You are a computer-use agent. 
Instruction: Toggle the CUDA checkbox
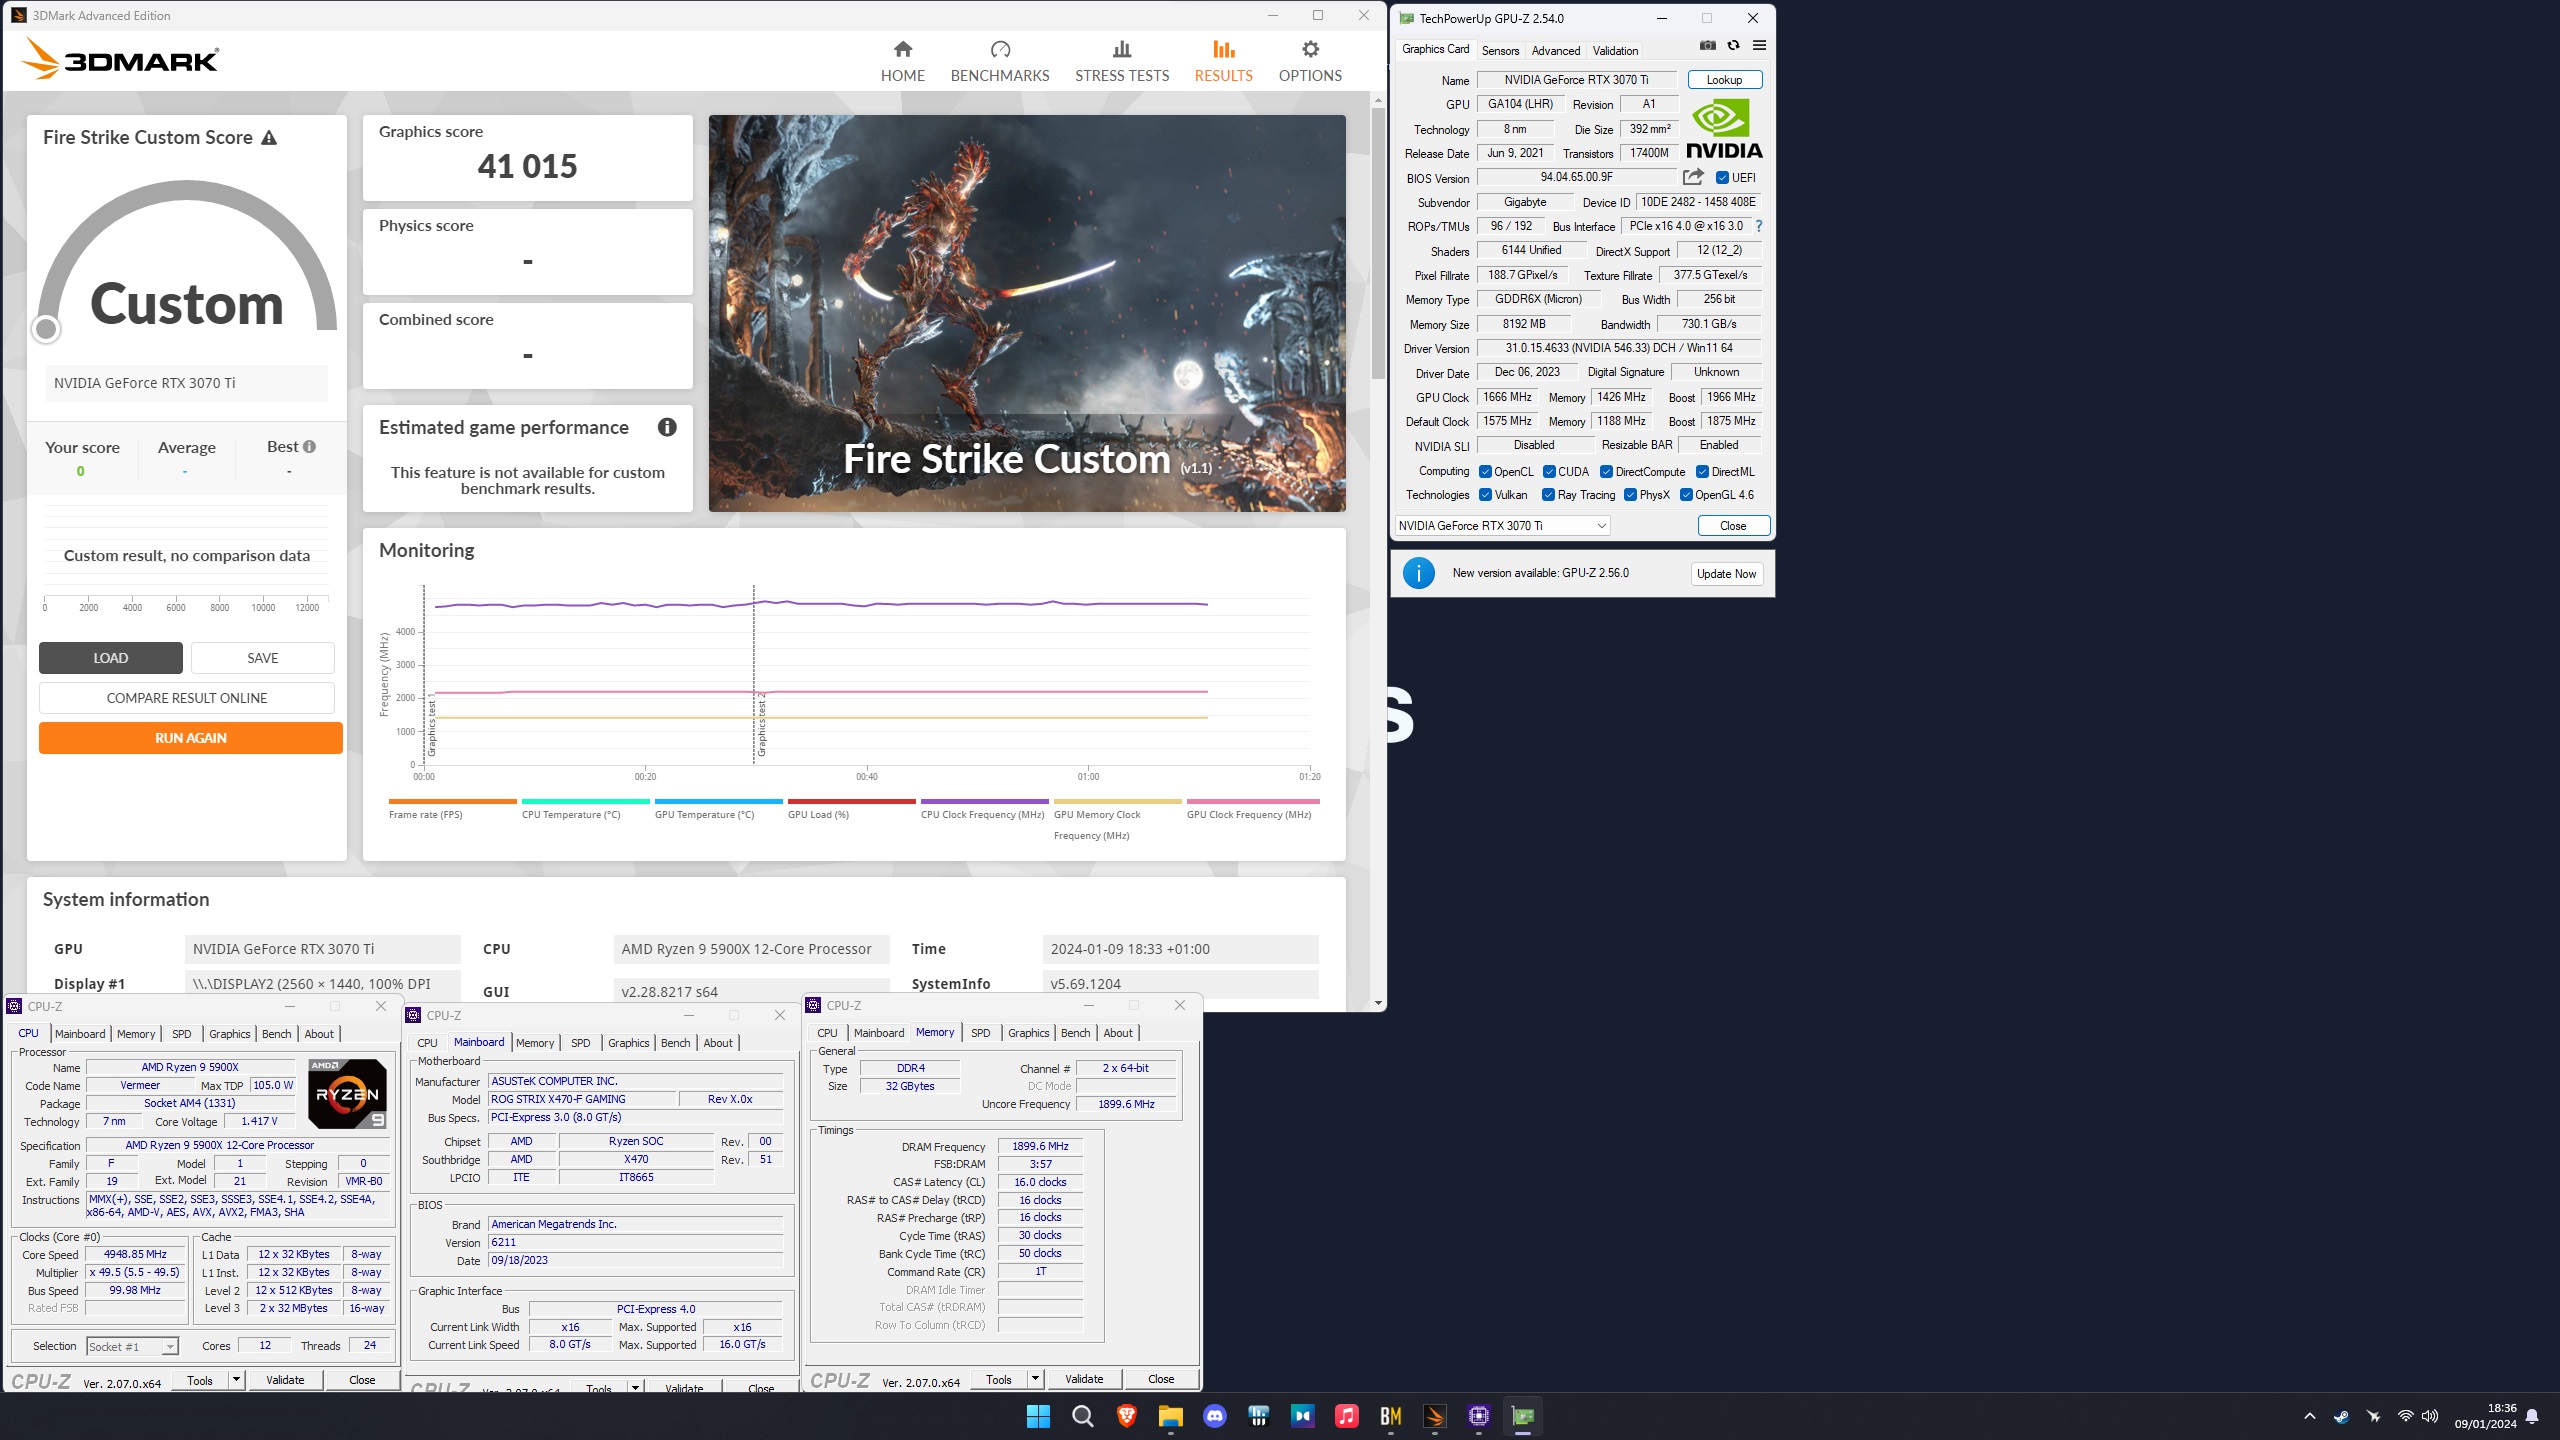tap(1549, 472)
